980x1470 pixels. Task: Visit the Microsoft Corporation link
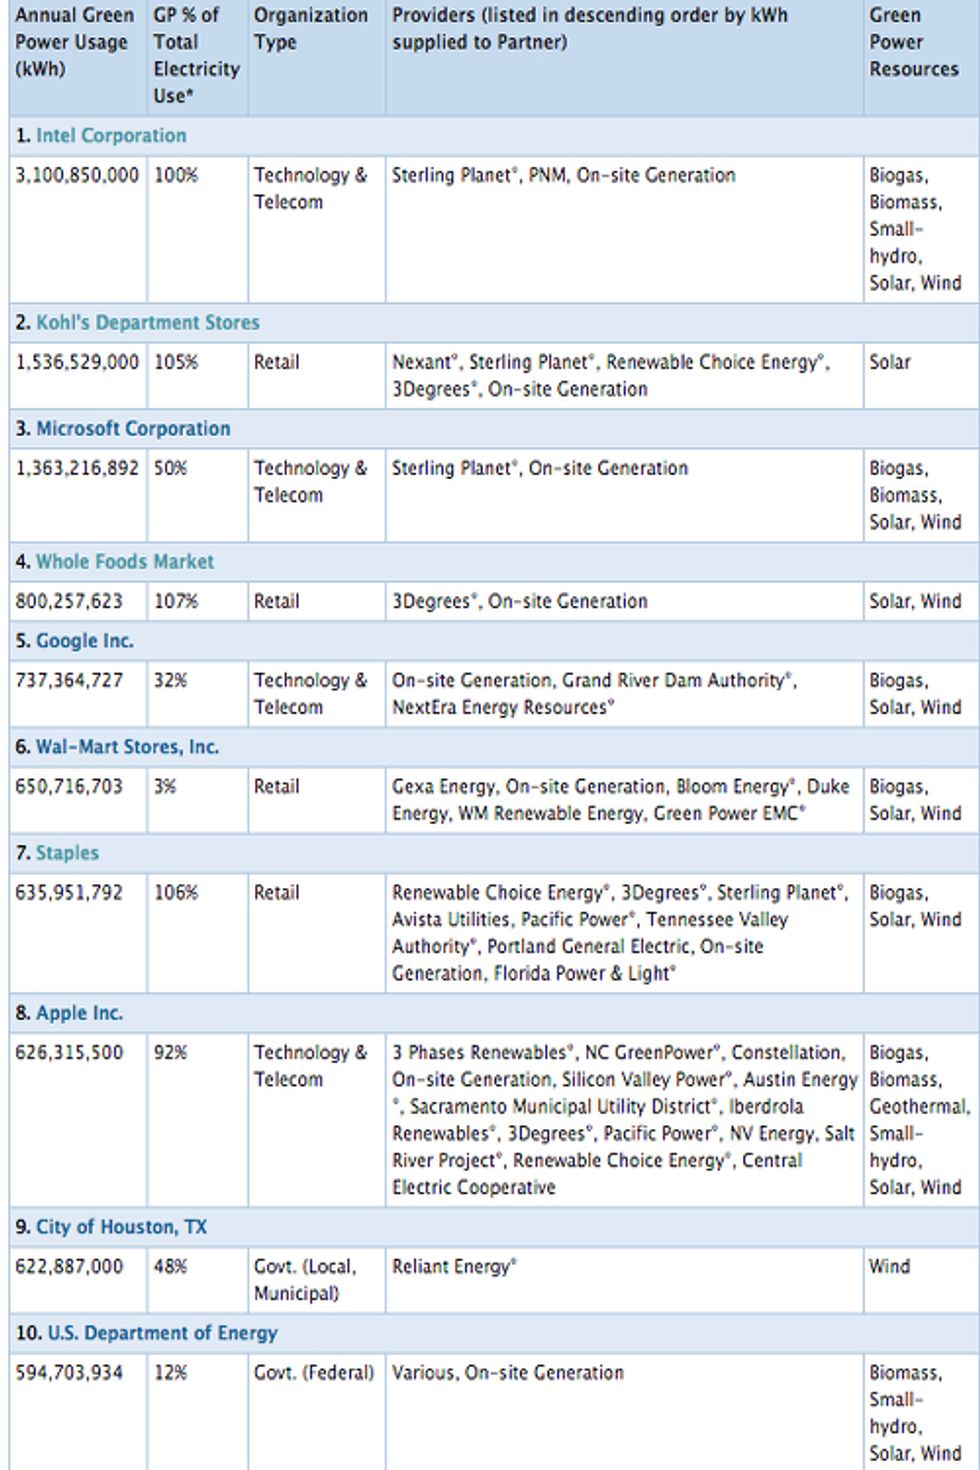[x=133, y=429]
